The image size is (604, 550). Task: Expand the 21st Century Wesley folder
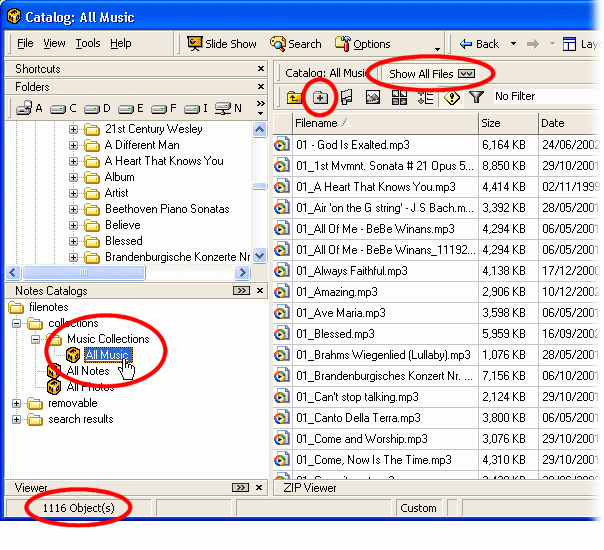pyautogui.click(x=73, y=129)
